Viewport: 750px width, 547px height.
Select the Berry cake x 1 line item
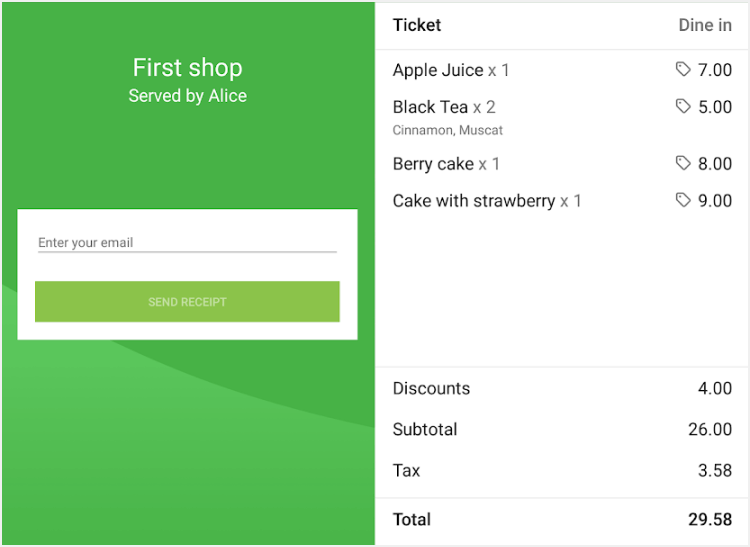pyautogui.click(x=446, y=164)
